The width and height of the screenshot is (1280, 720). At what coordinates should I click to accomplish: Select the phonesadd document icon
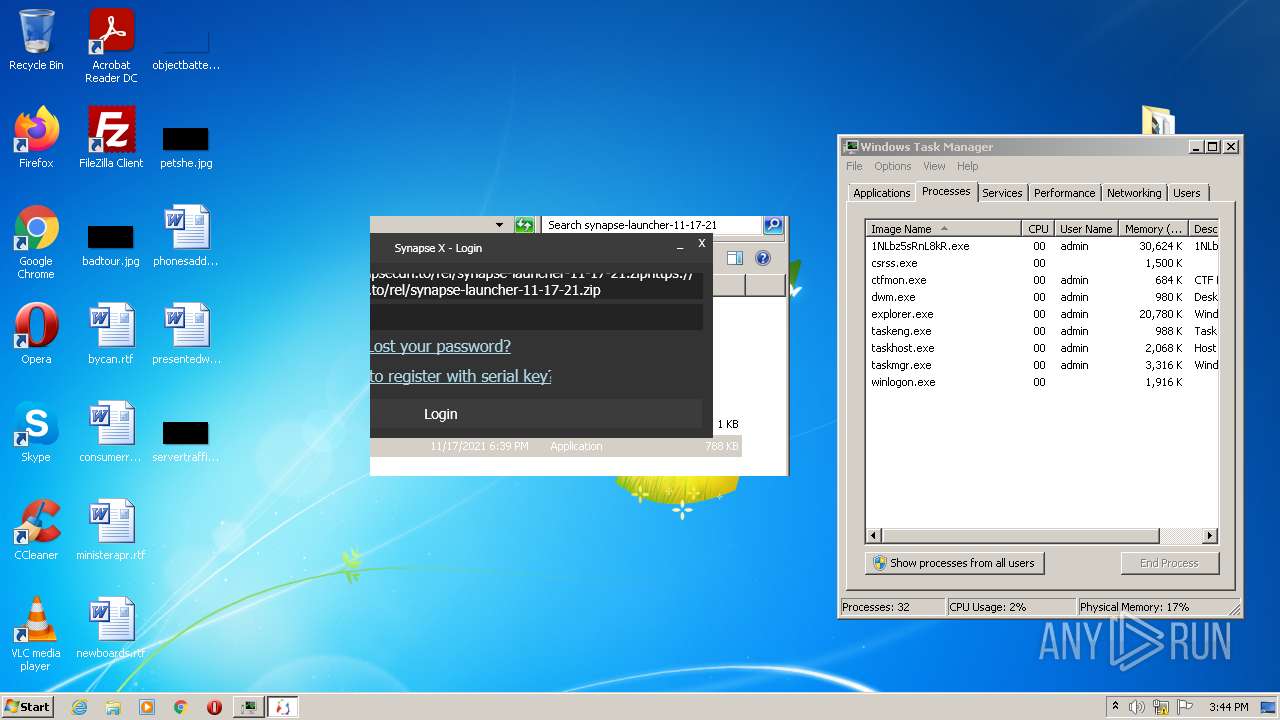pyautogui.click(x=186, y=236)
